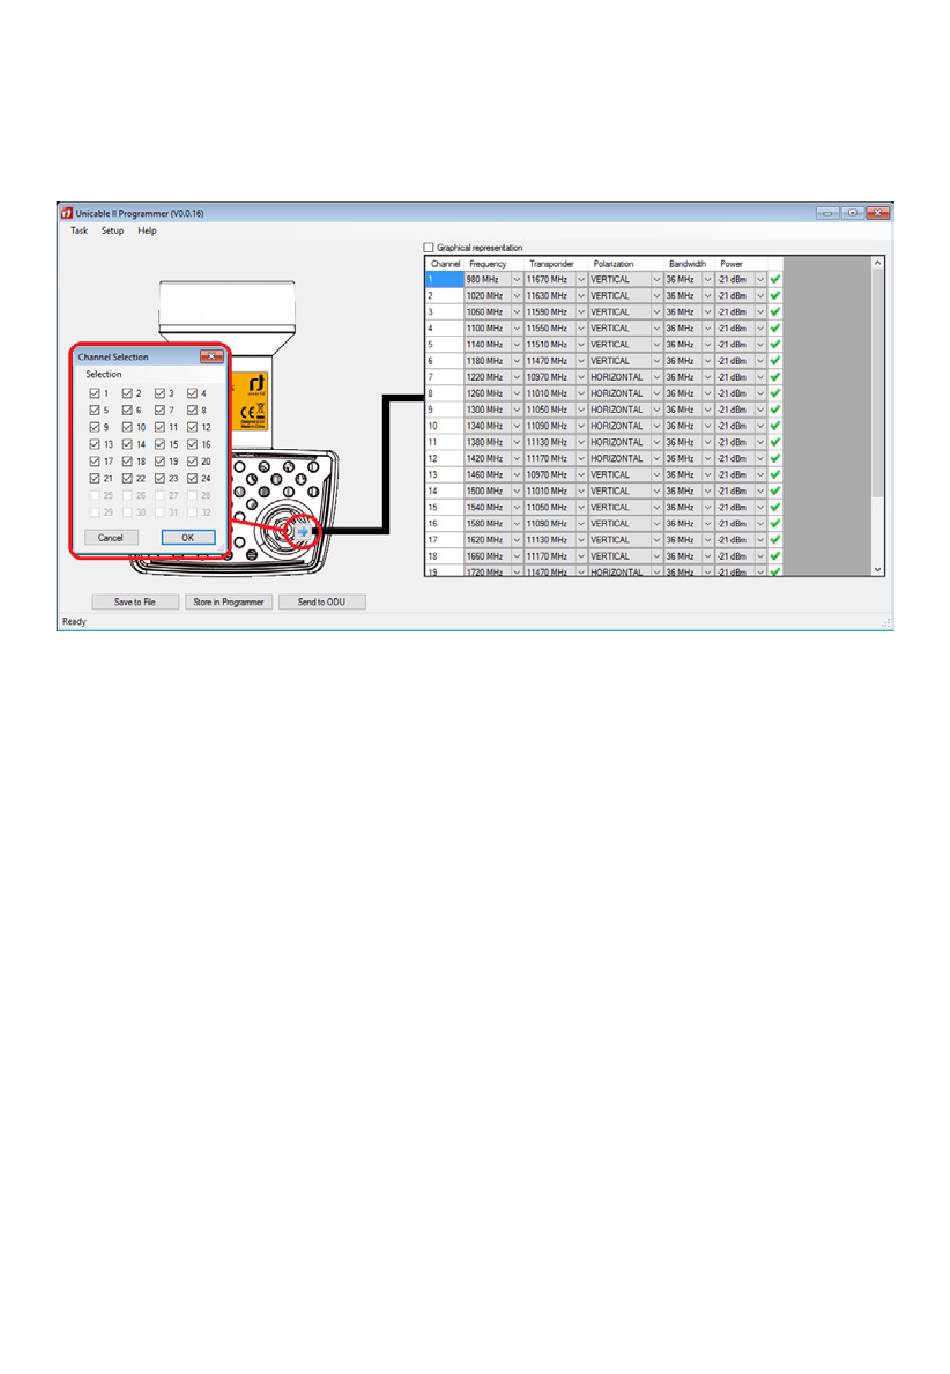
Task: Uncheck channel 1 in Channel Selection
Action: (x=95, y=393)
